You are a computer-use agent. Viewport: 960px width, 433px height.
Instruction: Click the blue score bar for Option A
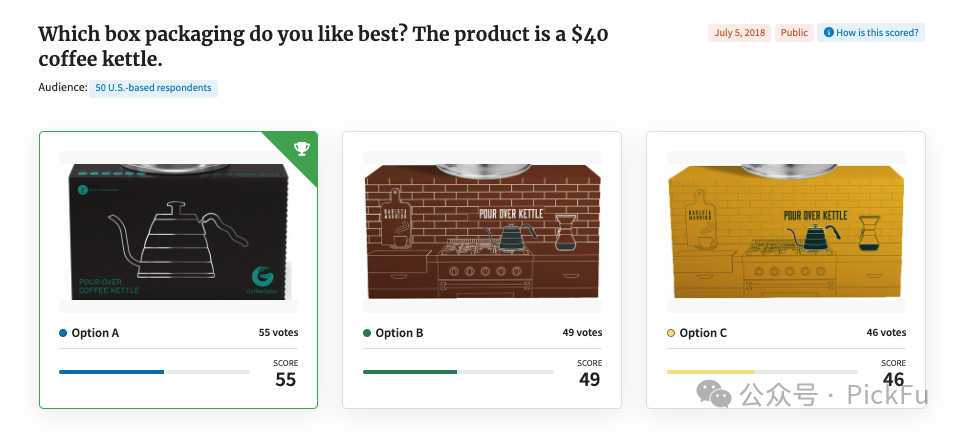pyautogui.click(x=111, y=372)
